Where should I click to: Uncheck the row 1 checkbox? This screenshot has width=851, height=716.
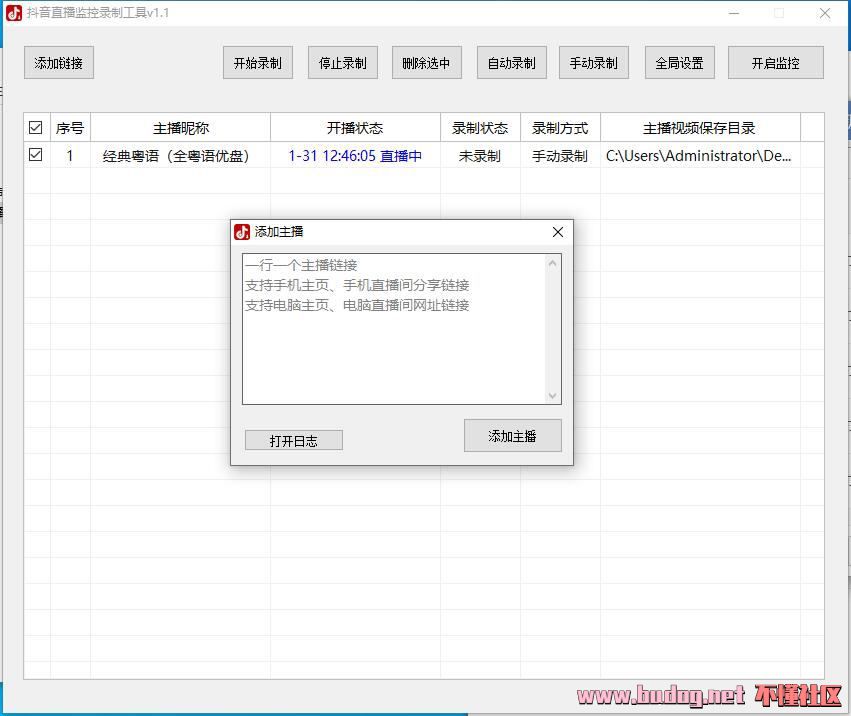coord(36,155)
